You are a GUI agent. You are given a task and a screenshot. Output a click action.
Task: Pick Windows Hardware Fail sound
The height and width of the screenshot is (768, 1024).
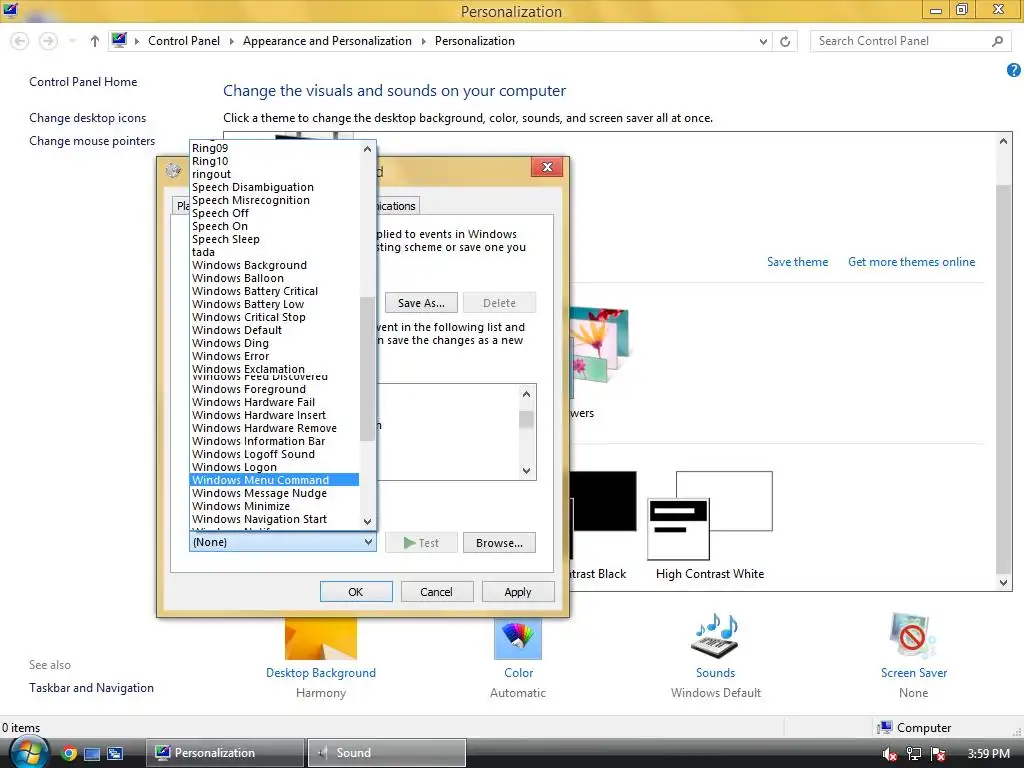tap(274, 402)
